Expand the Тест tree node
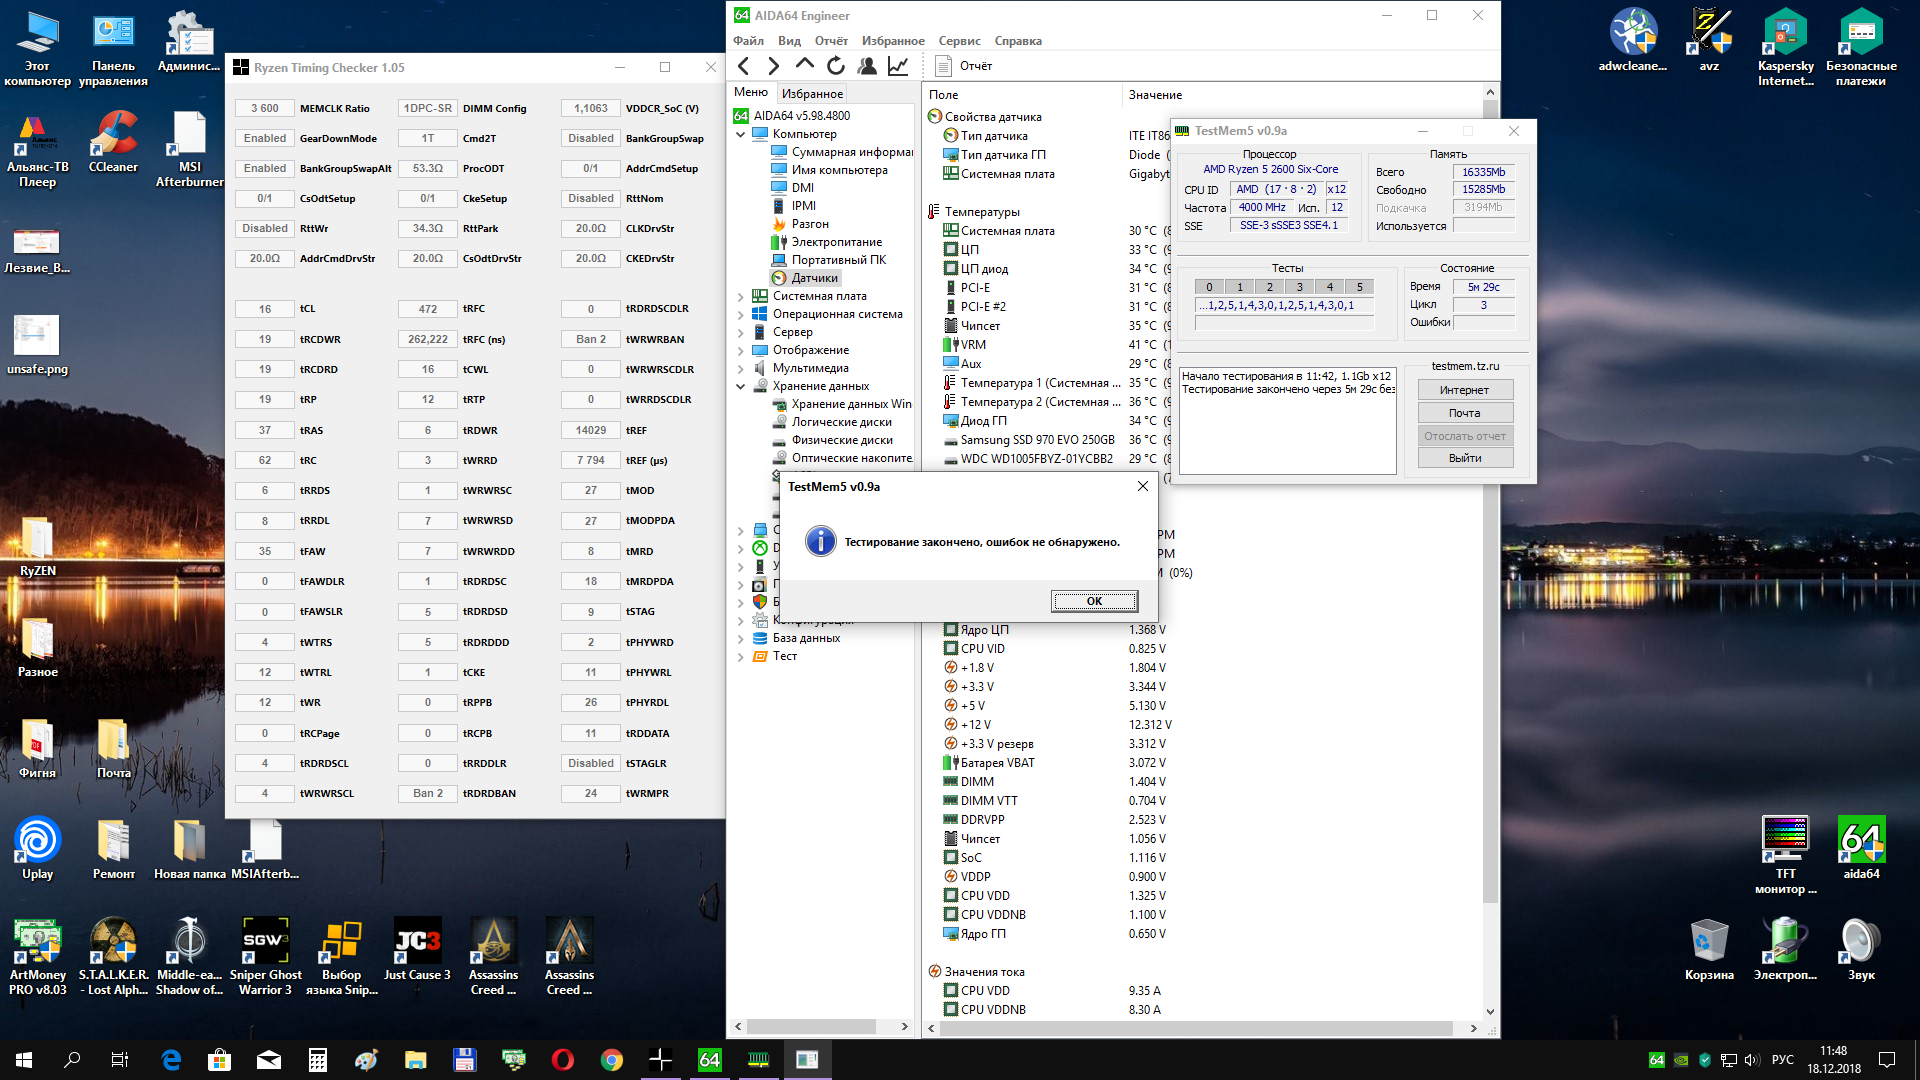 [741, 657]
